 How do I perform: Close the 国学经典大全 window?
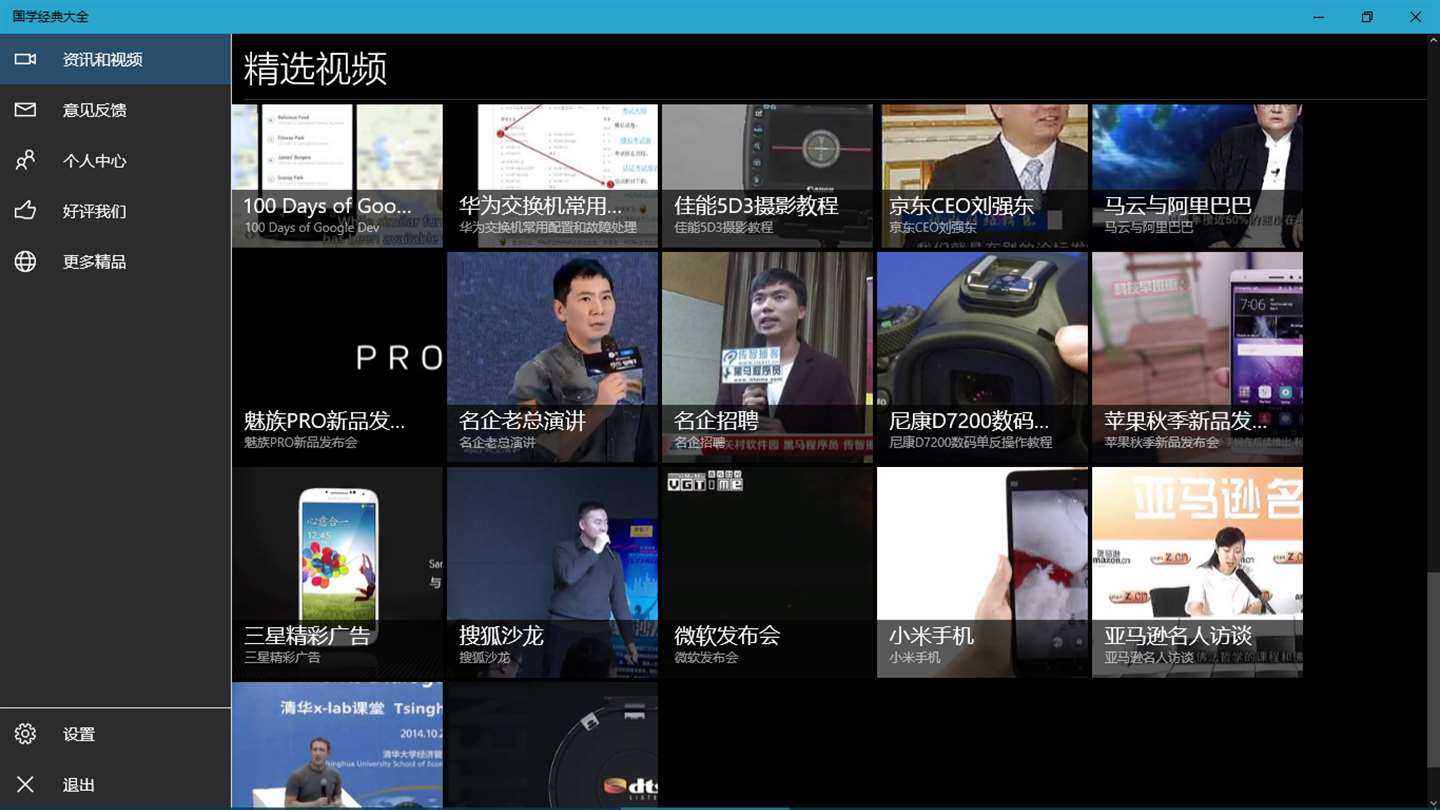point(1415,17)
